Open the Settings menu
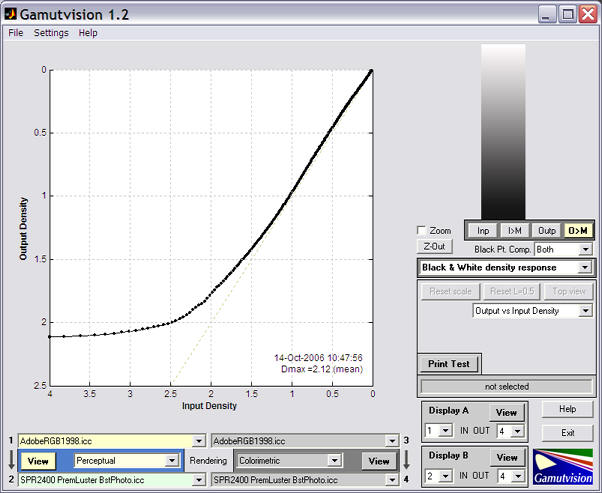602x493 pixels. click(x=51, y=33)
